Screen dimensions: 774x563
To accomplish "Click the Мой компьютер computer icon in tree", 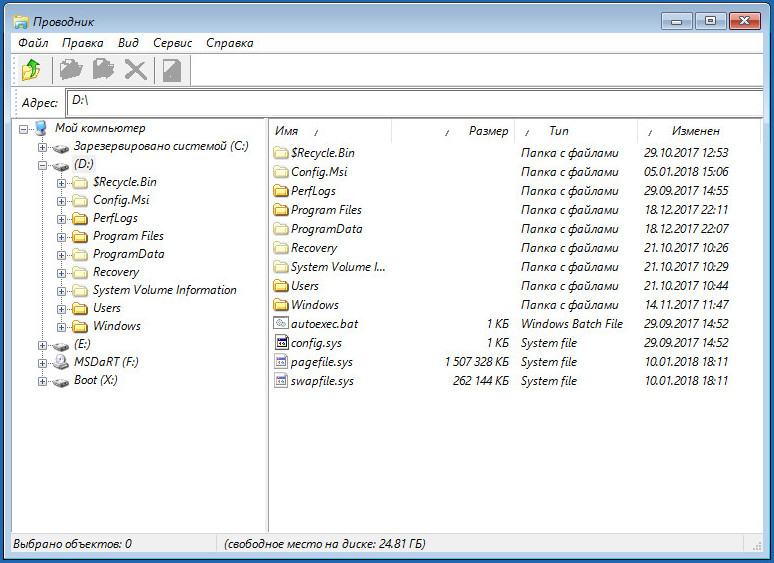I will [x=41, y=128].
